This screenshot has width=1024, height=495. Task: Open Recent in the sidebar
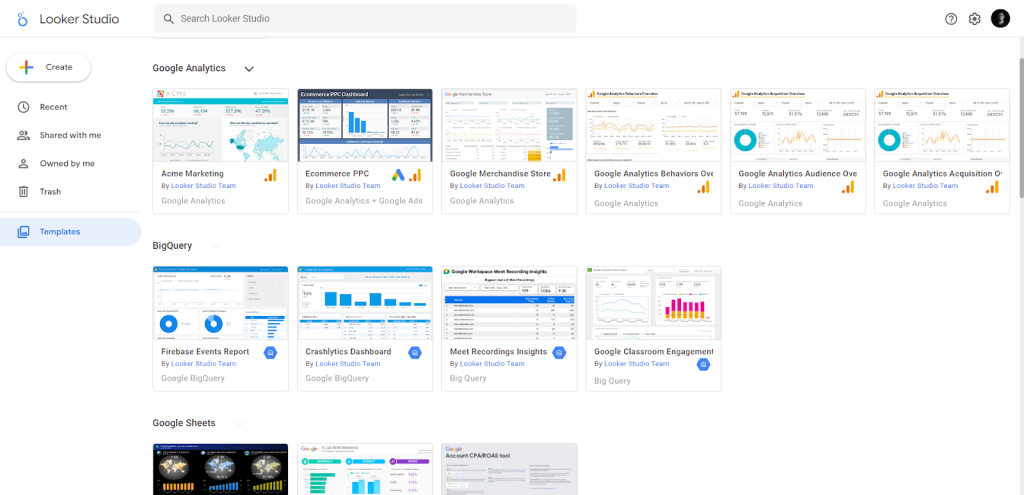(53, 107)
